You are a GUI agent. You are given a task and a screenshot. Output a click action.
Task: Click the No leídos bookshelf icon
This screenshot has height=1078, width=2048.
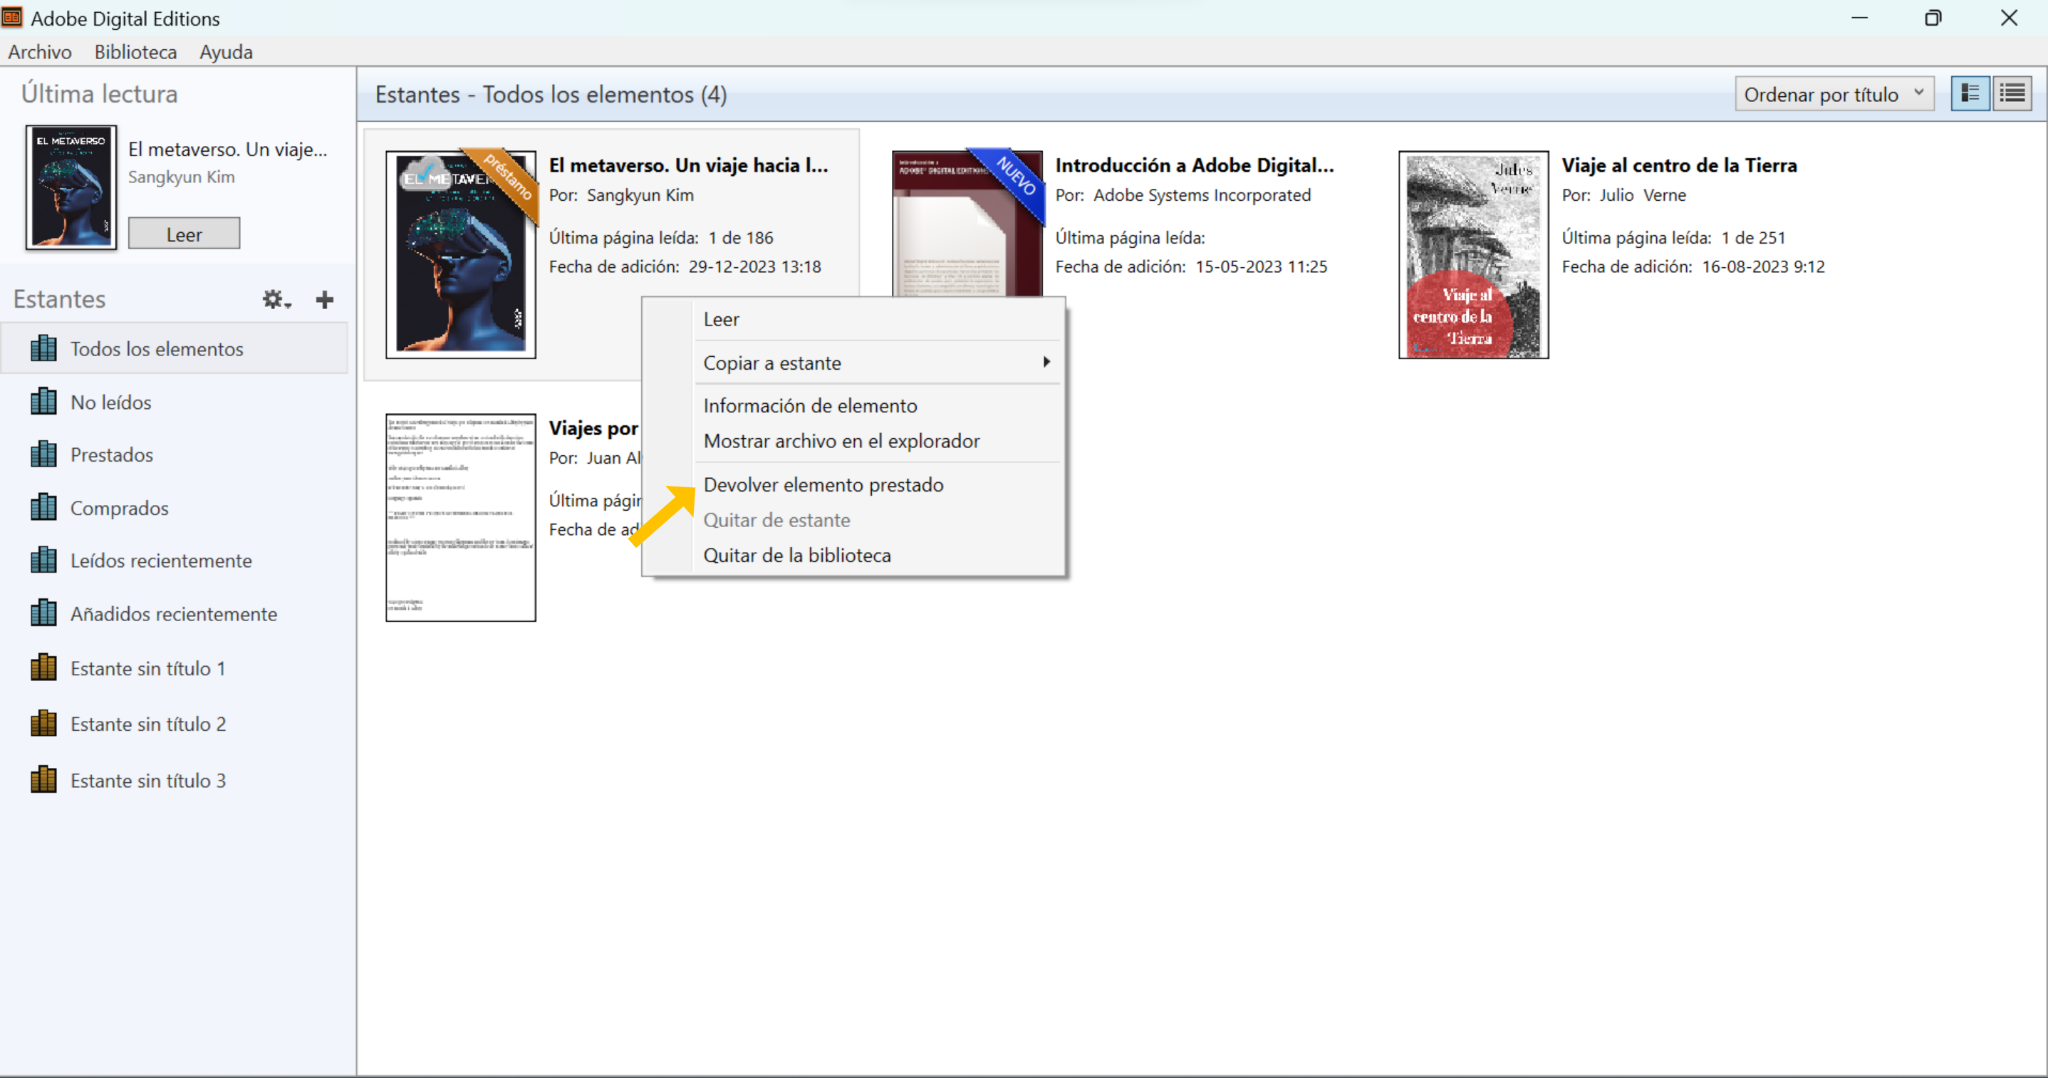click(x=44, y=402)
